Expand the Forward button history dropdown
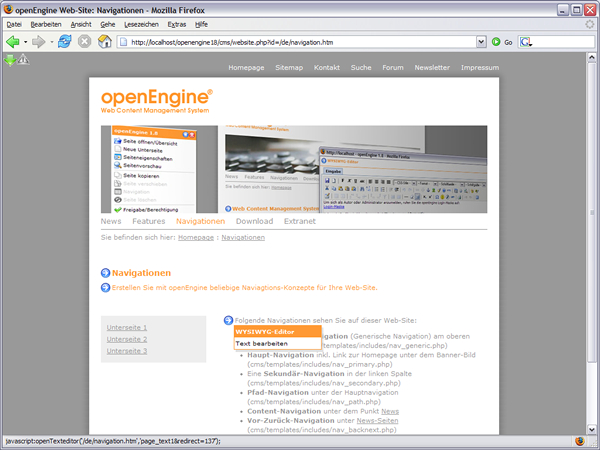 (52, 42)
